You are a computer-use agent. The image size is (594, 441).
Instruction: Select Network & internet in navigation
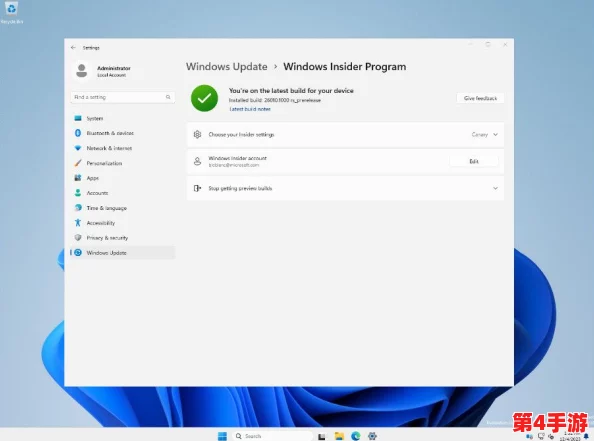tap(122, 148)
